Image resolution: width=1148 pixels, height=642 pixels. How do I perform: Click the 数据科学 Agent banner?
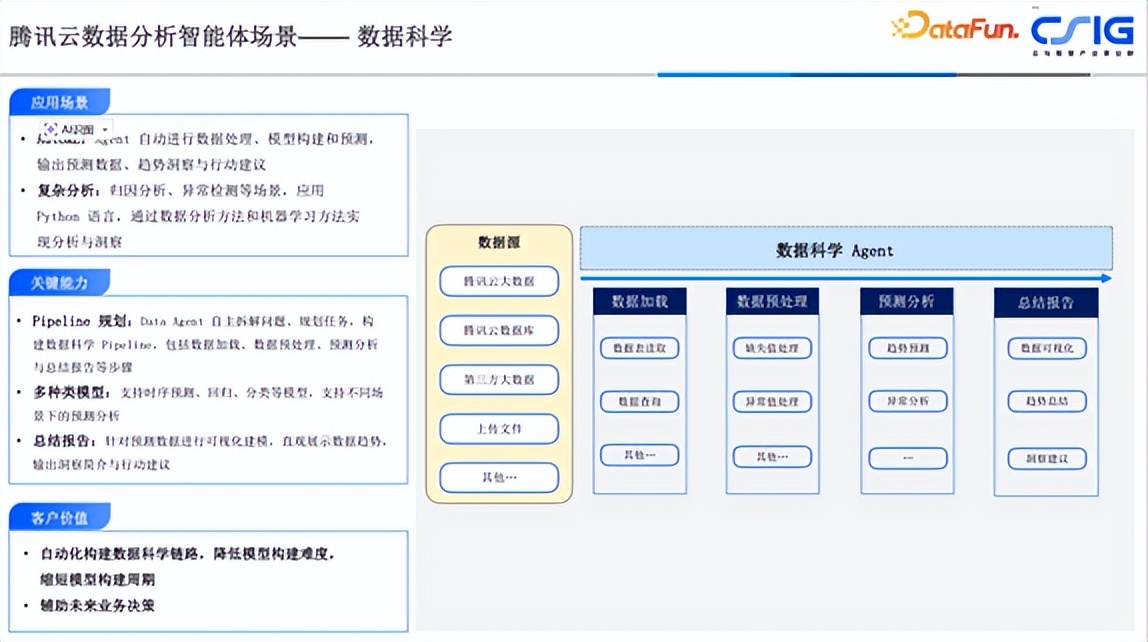846,249
